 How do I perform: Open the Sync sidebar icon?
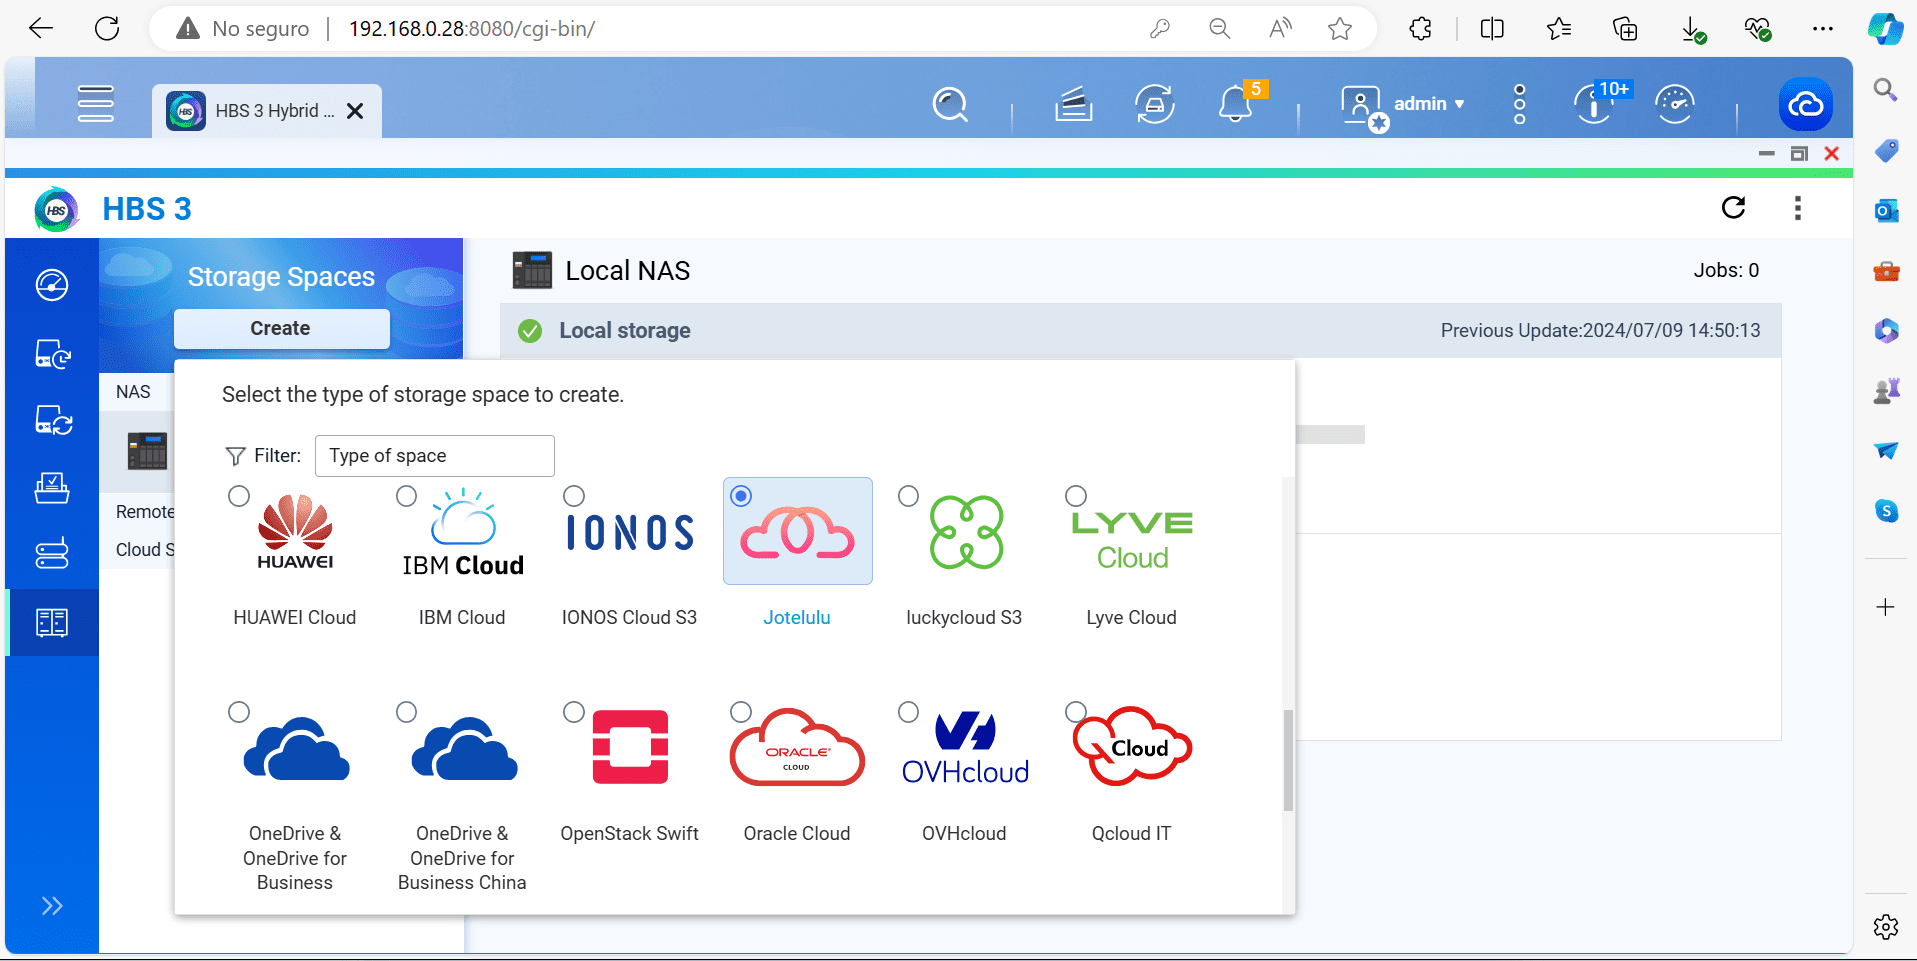52,421
